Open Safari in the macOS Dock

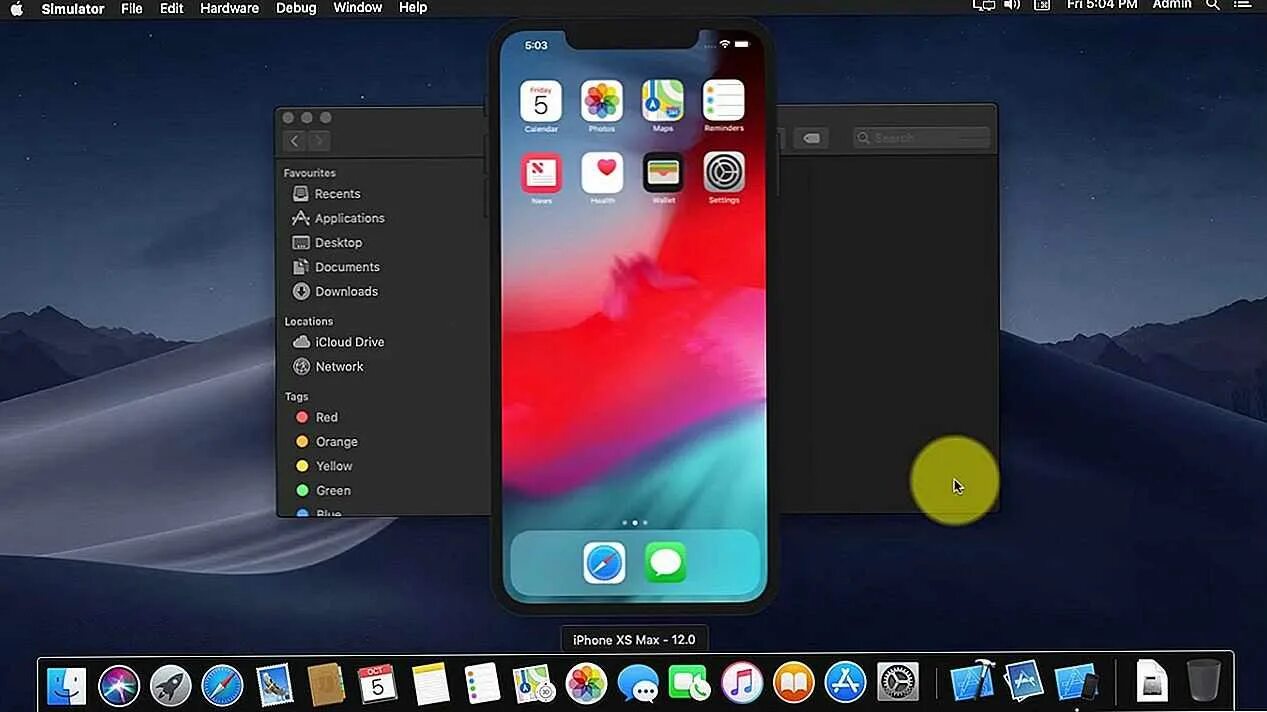(x=222, y=685)
